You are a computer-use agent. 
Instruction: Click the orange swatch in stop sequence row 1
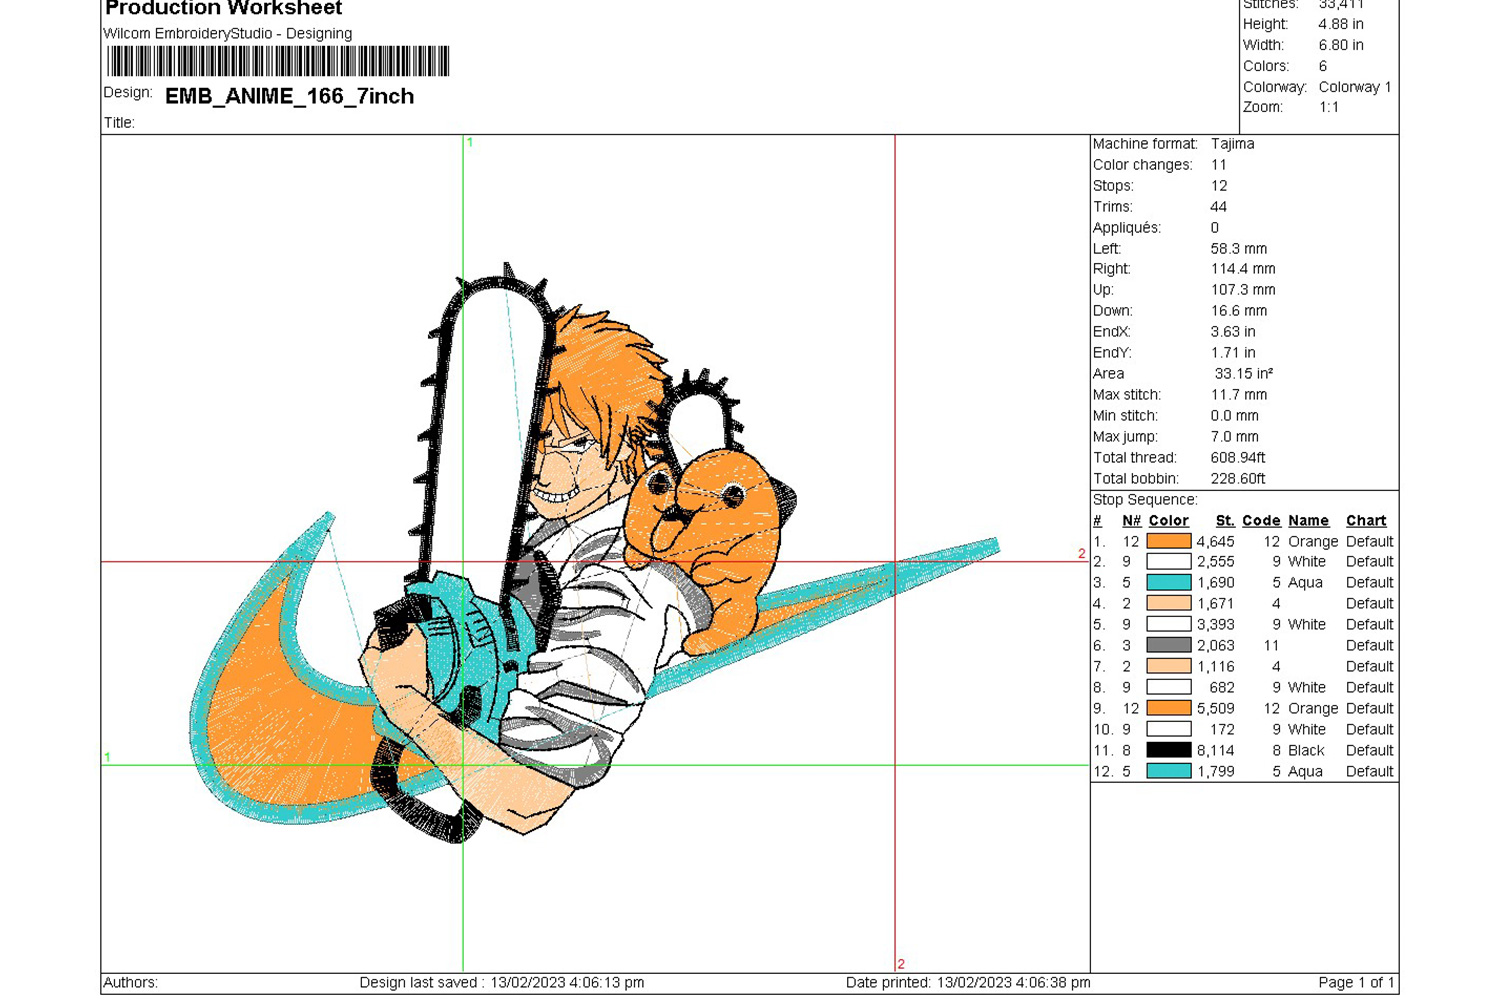point(1169,541)
